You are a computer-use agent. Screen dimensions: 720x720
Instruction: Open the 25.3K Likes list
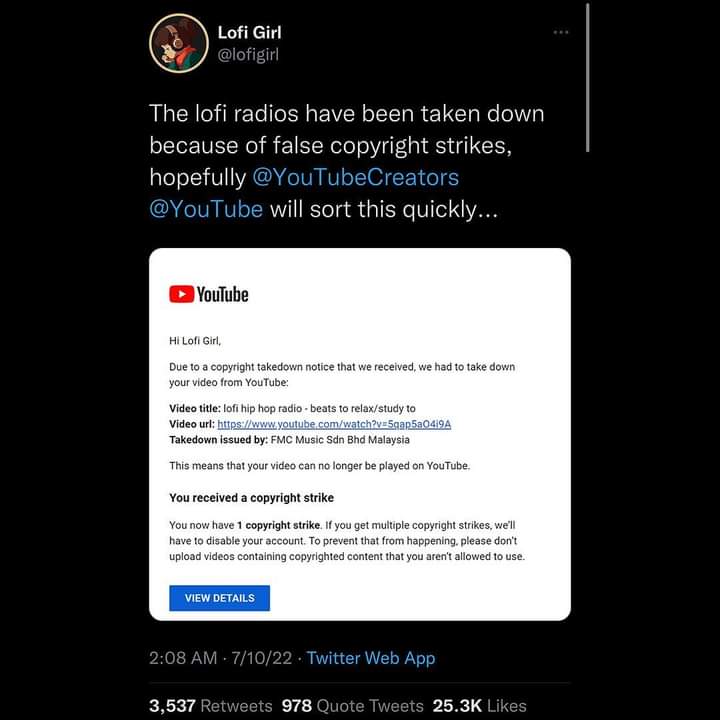pos(479,705)
